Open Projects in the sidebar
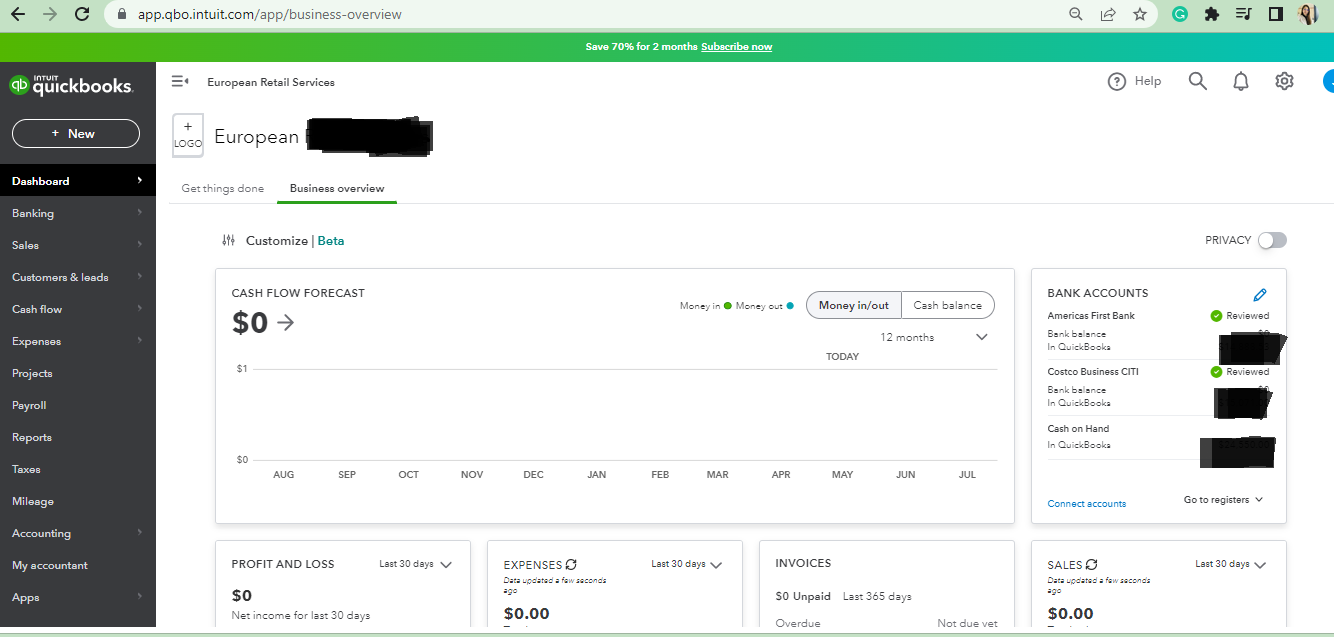1334x637 pixels. tap(78, 373)
